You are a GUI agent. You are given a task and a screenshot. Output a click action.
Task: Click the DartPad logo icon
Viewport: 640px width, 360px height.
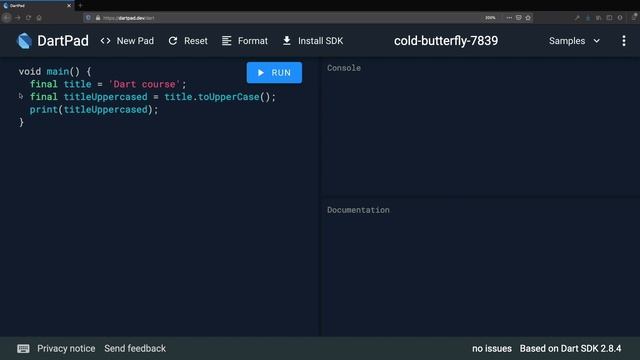[24, 41]
